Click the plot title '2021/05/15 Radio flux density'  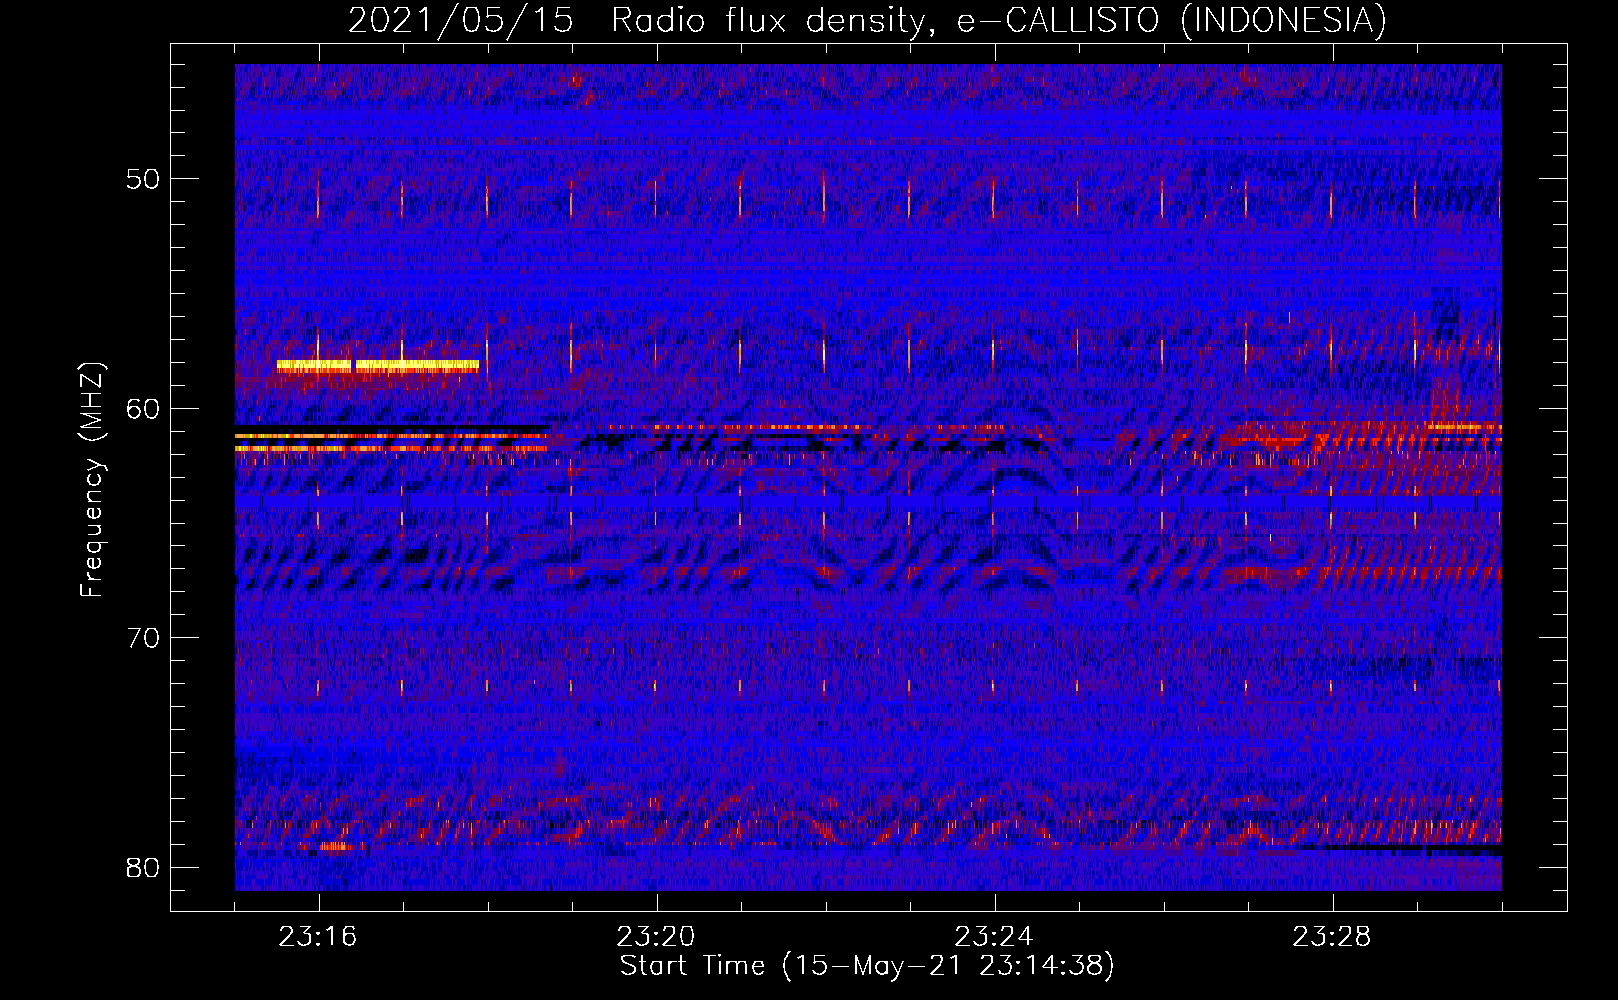867,21
